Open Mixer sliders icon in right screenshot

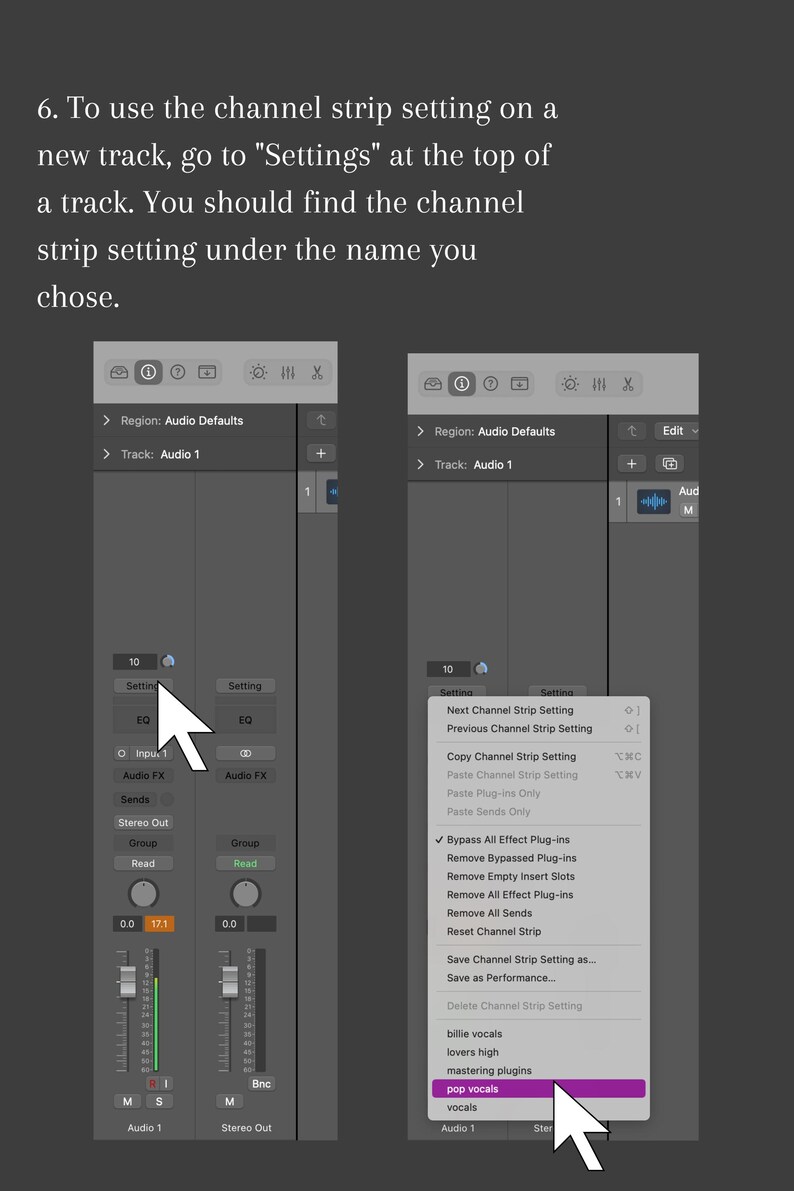coord(599,384)
